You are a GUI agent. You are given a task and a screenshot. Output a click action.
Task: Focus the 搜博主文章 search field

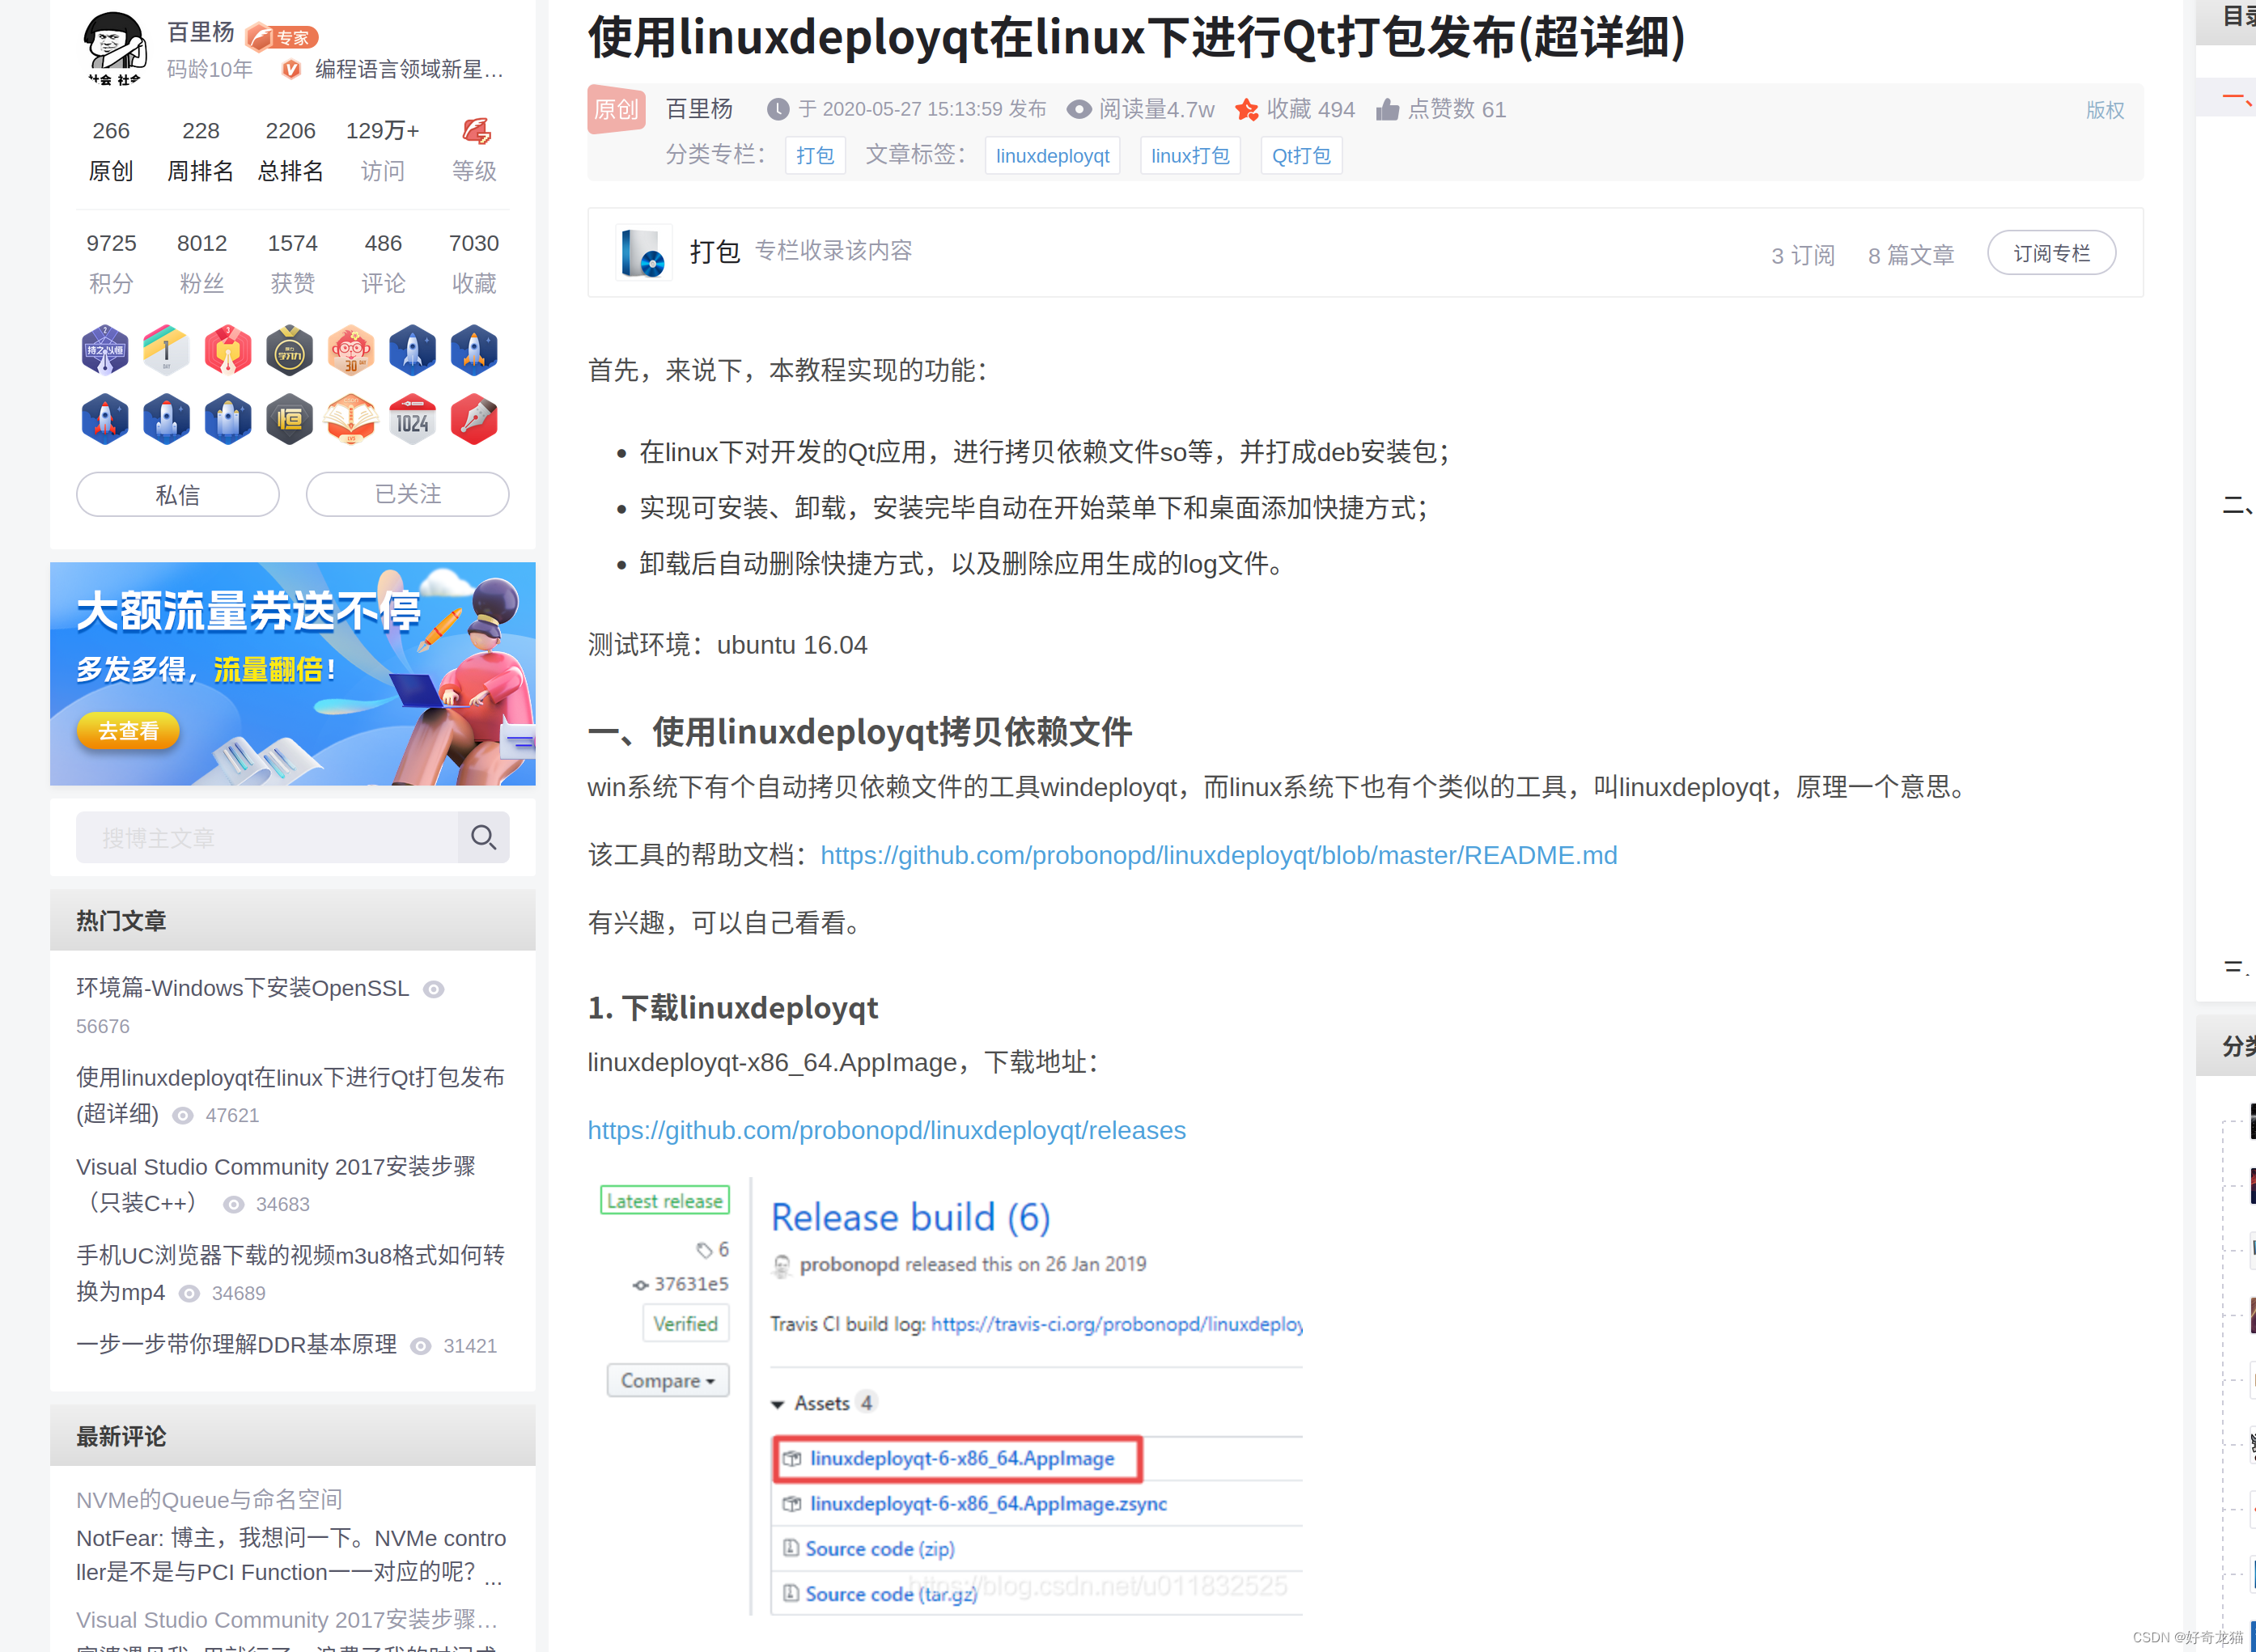[x=267, y=837]
